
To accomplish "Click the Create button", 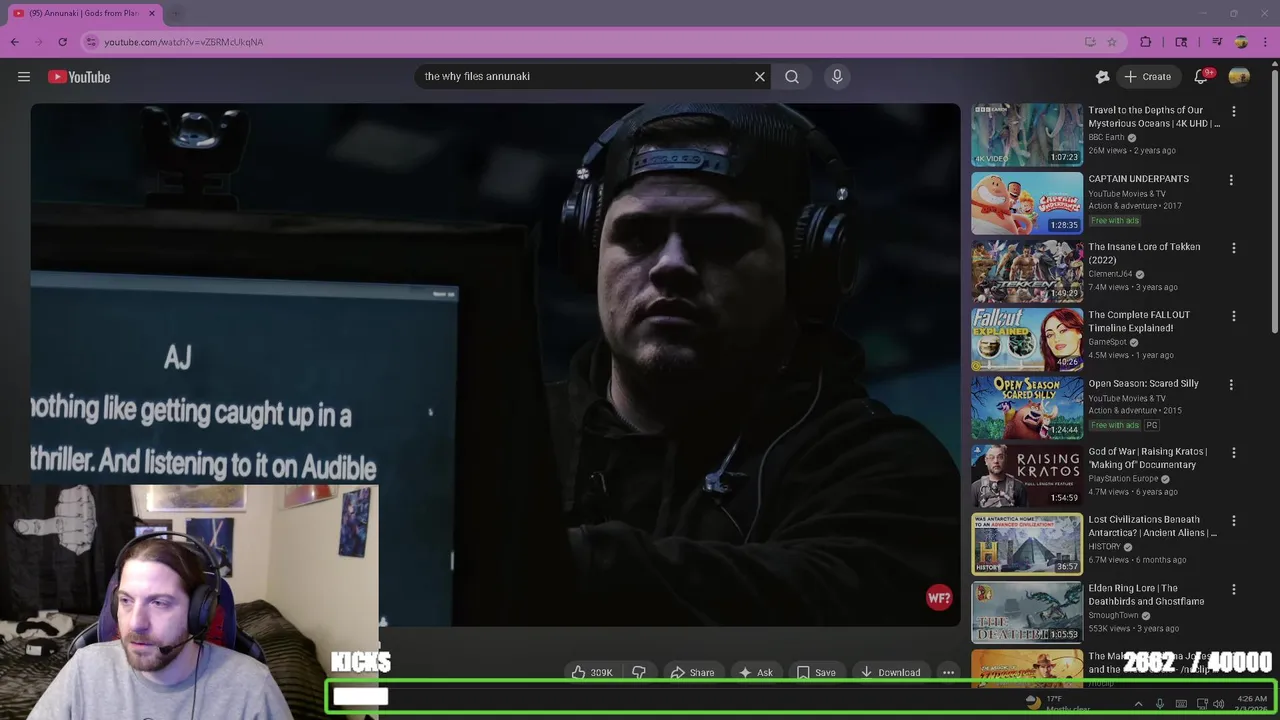I will tap(1147, 76).
